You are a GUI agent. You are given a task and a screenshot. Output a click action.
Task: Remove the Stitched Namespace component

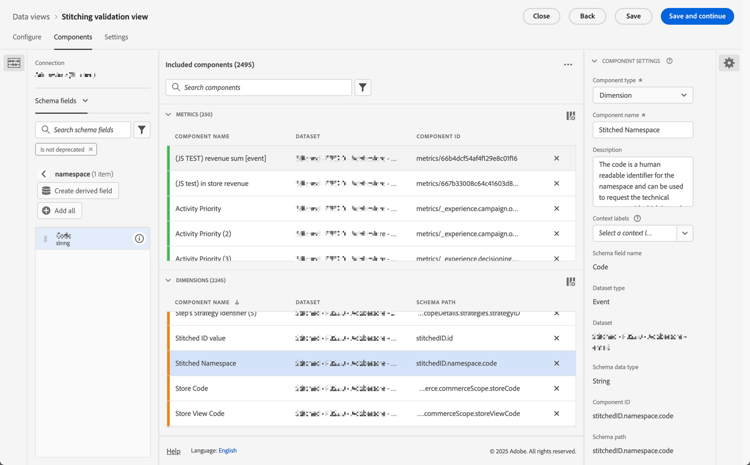click(556, 363)
